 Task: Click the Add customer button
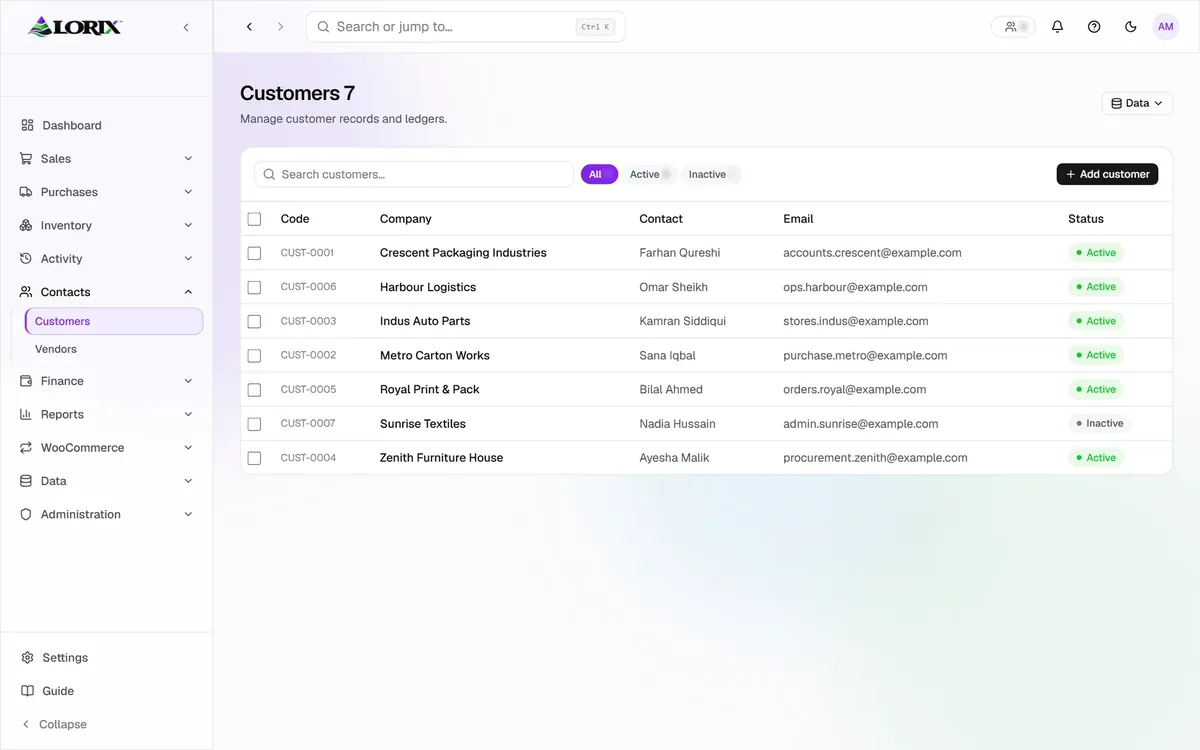coord(1107,174)
